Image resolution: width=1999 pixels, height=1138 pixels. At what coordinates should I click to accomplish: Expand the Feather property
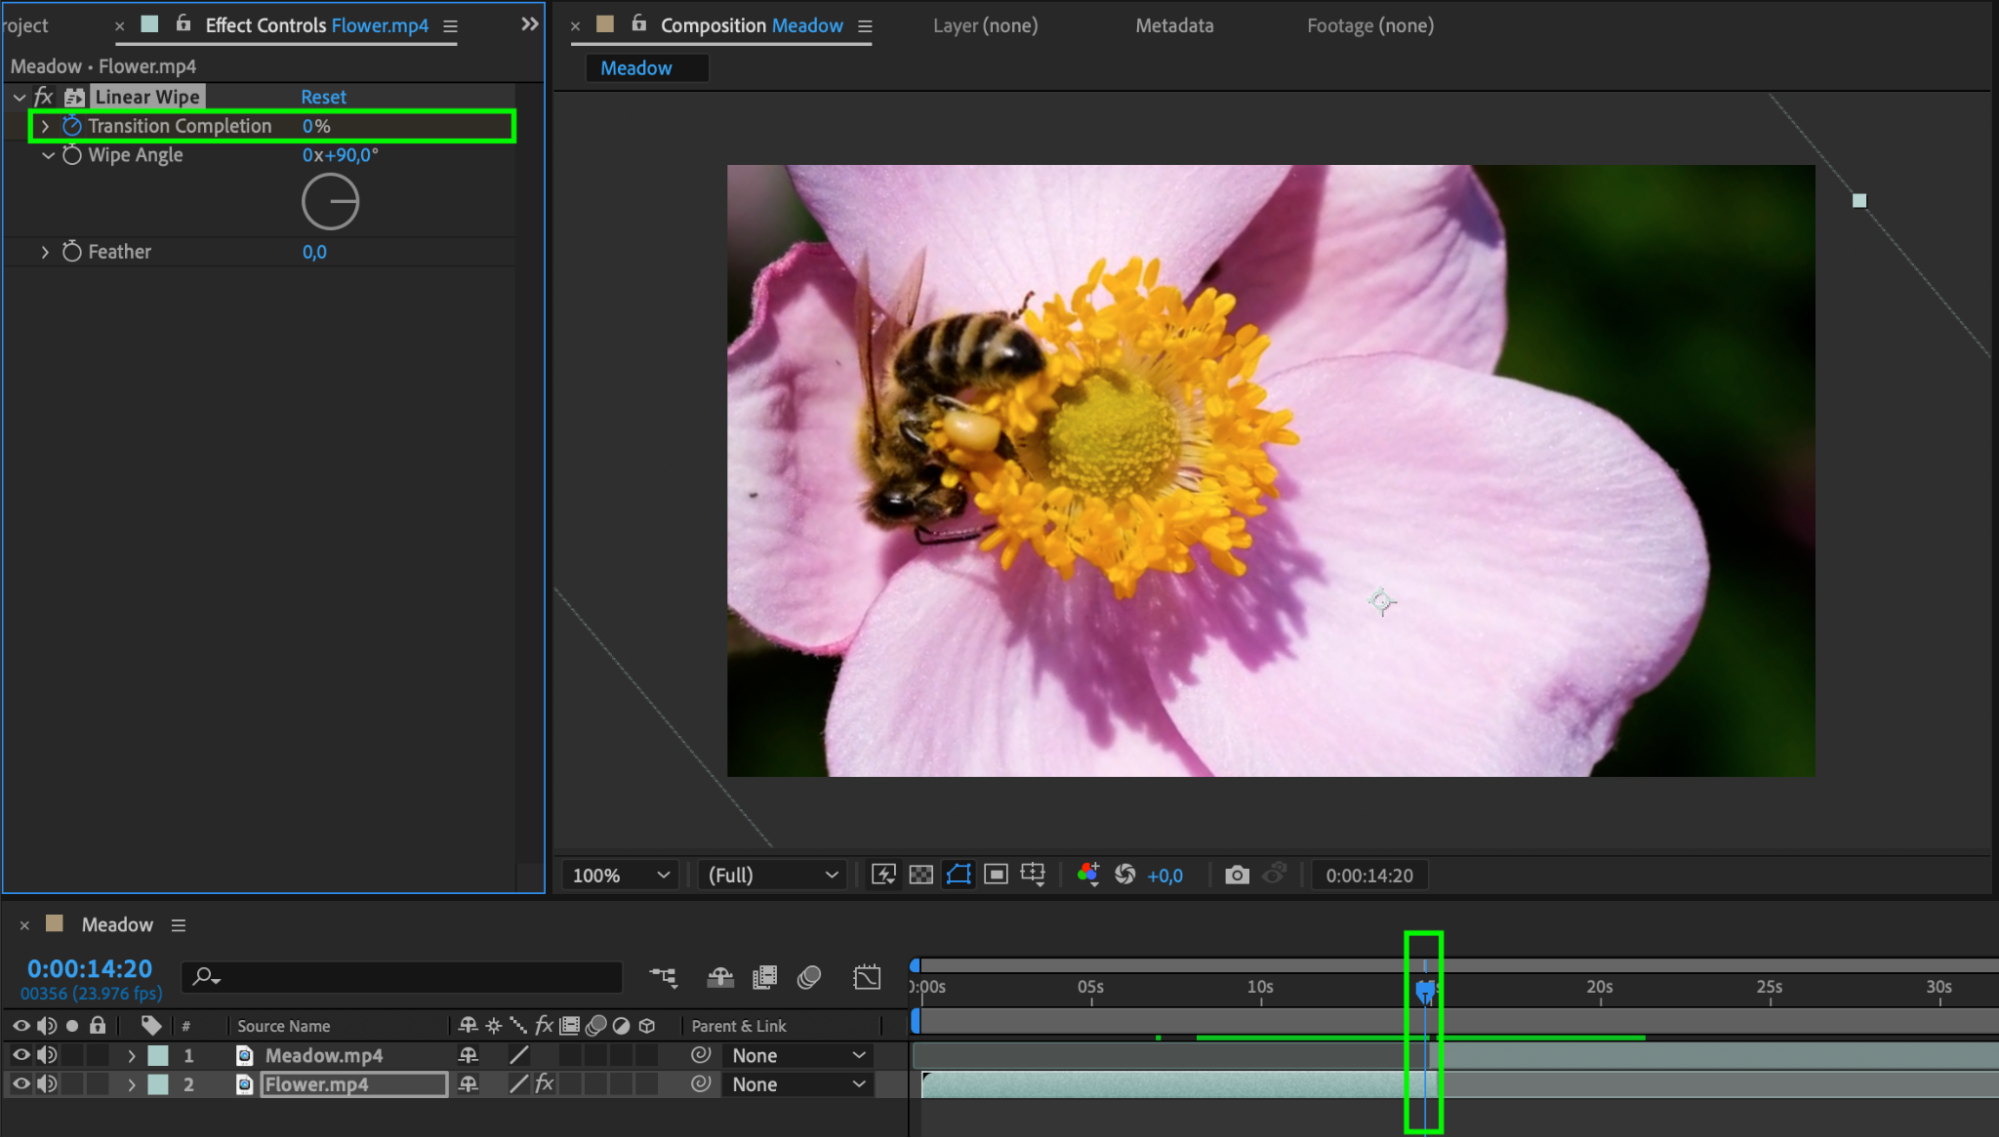(45, 252)
